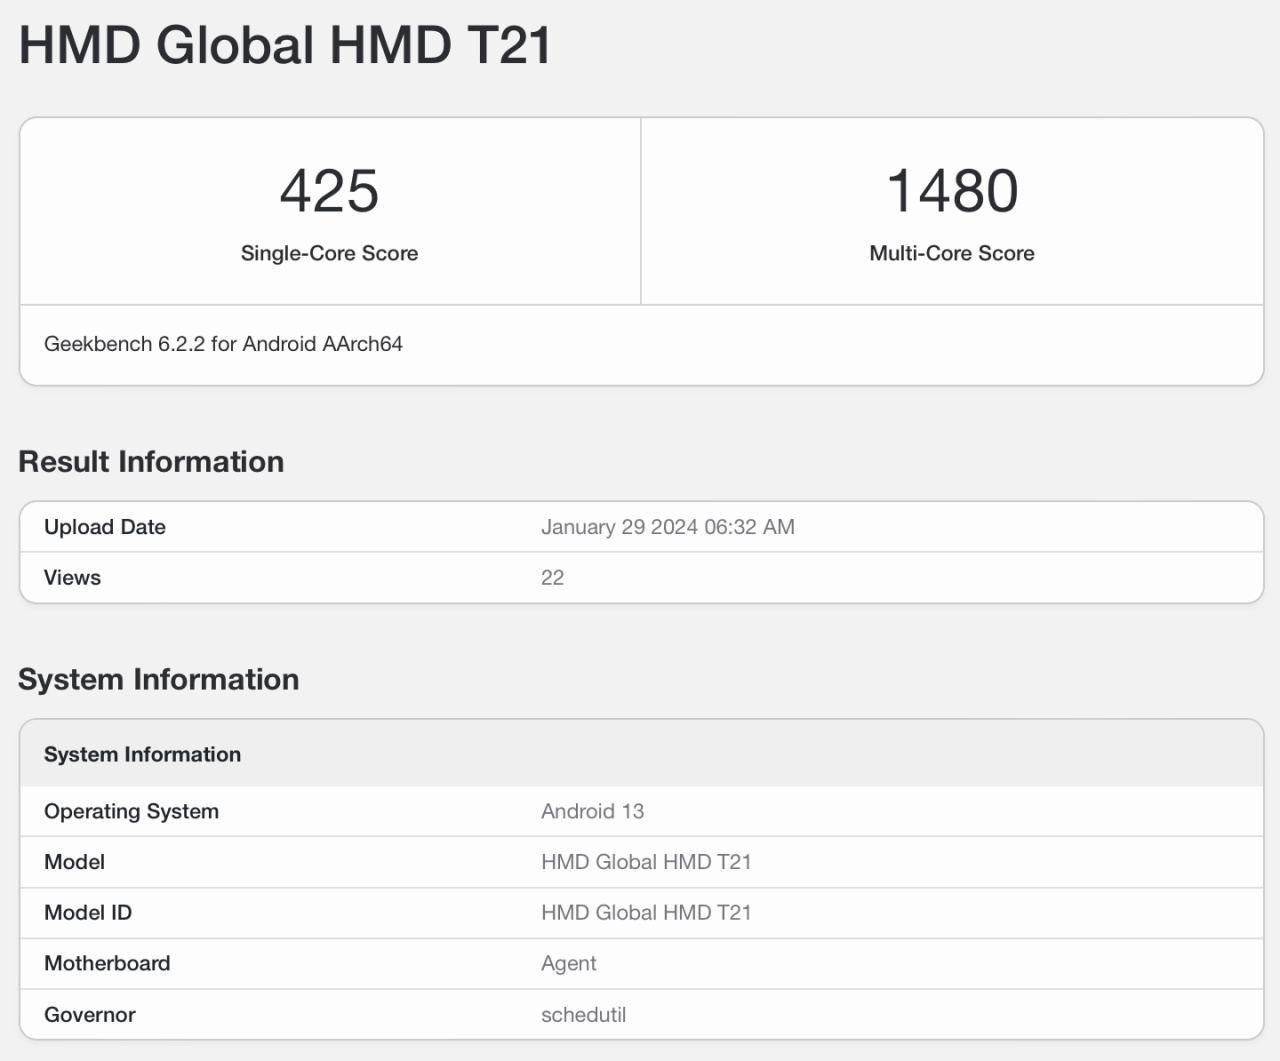Viewport: 1280px width, 1061px height.
Task: Click the System Information table header row
Action: [642, 754]
